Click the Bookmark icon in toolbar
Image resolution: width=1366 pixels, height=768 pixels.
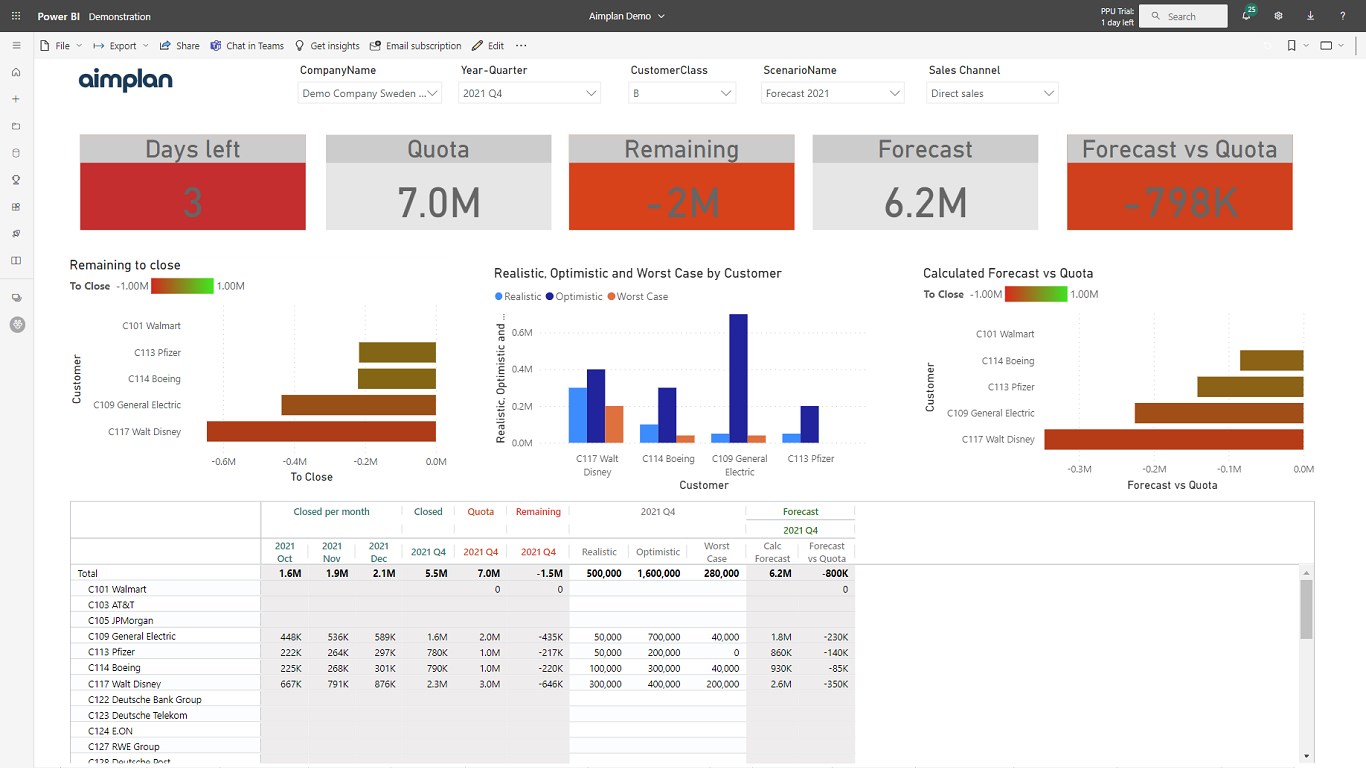[1292, 46]
